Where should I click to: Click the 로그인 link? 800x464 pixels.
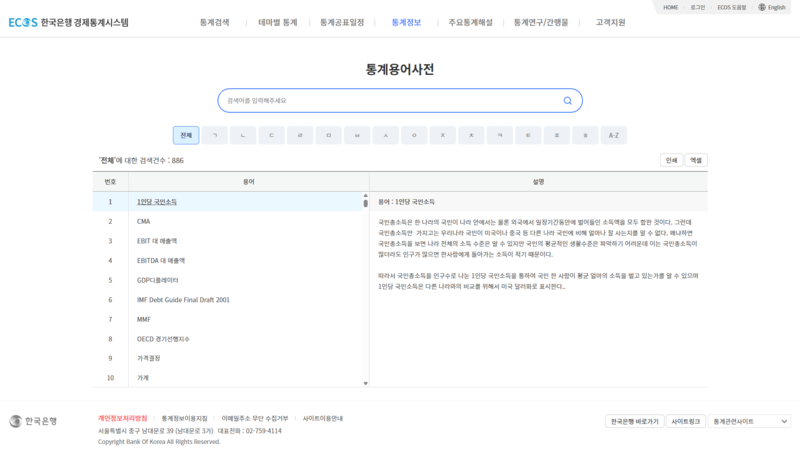(697, 7)
